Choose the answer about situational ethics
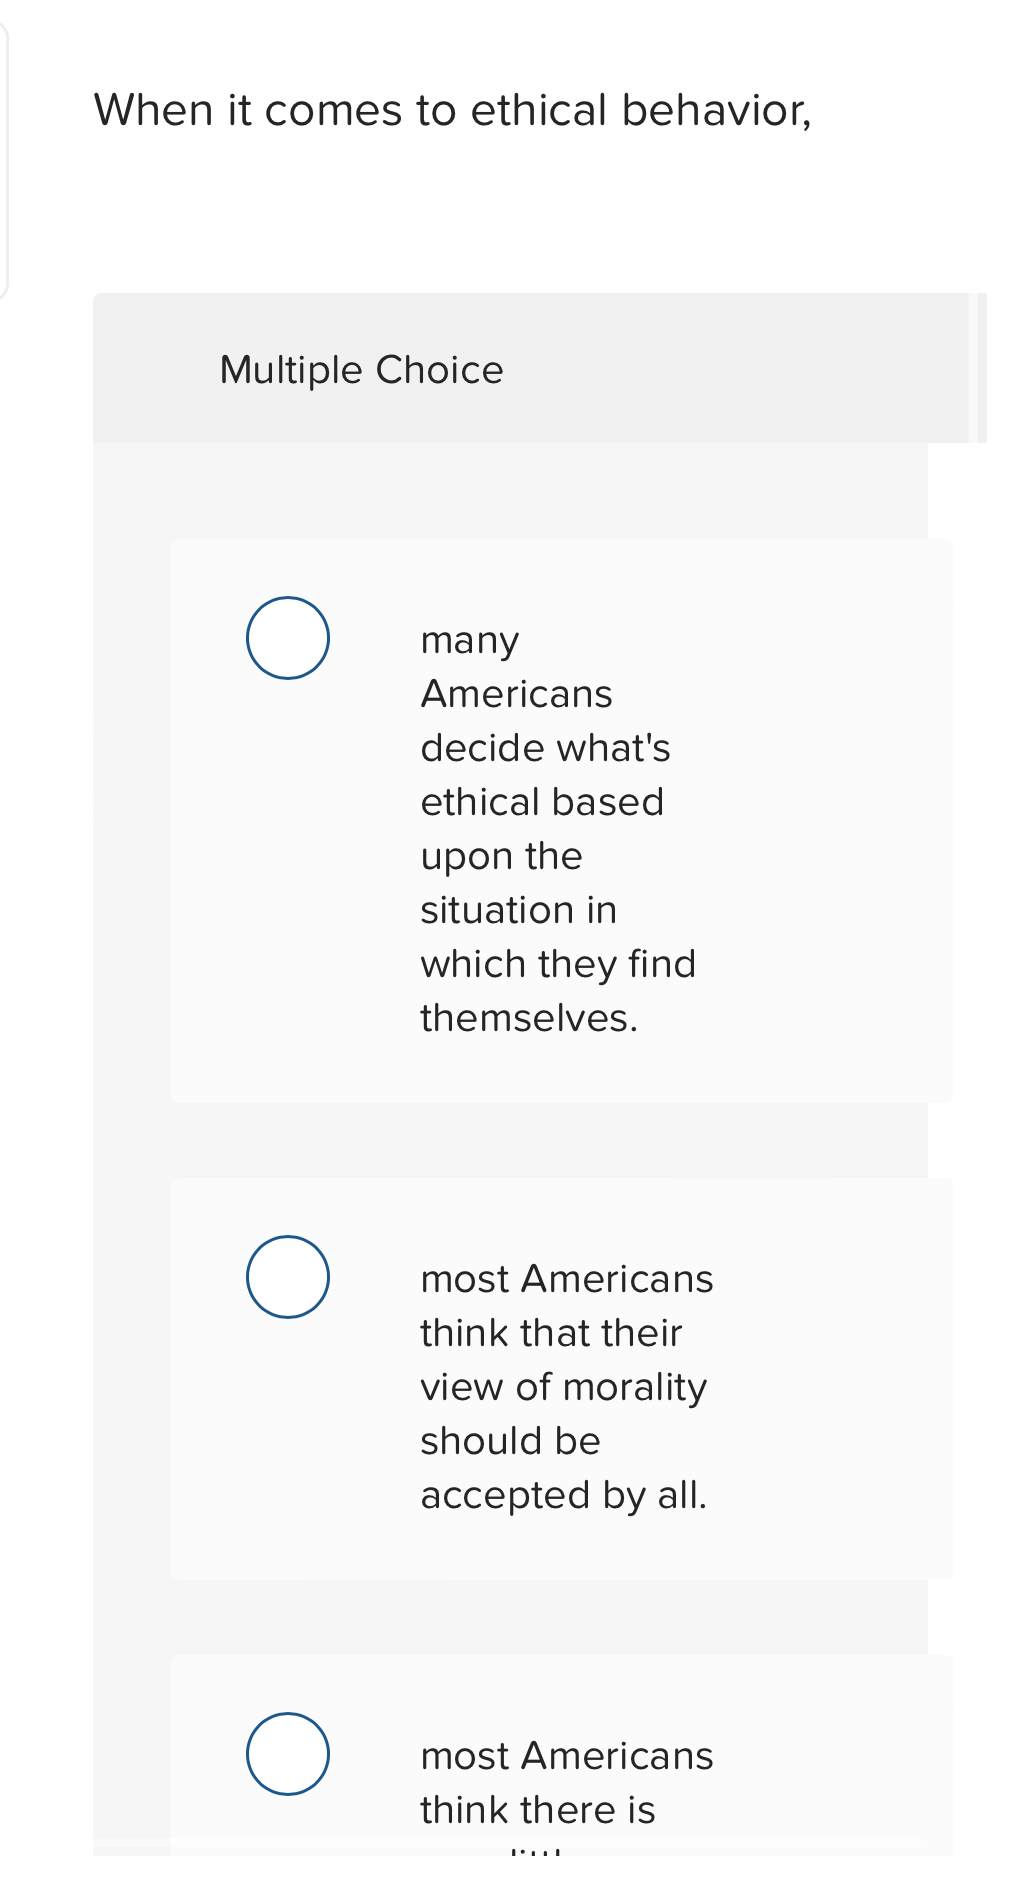The image size is (1016, 1901). pyautogui.click(x=558, y=828)
